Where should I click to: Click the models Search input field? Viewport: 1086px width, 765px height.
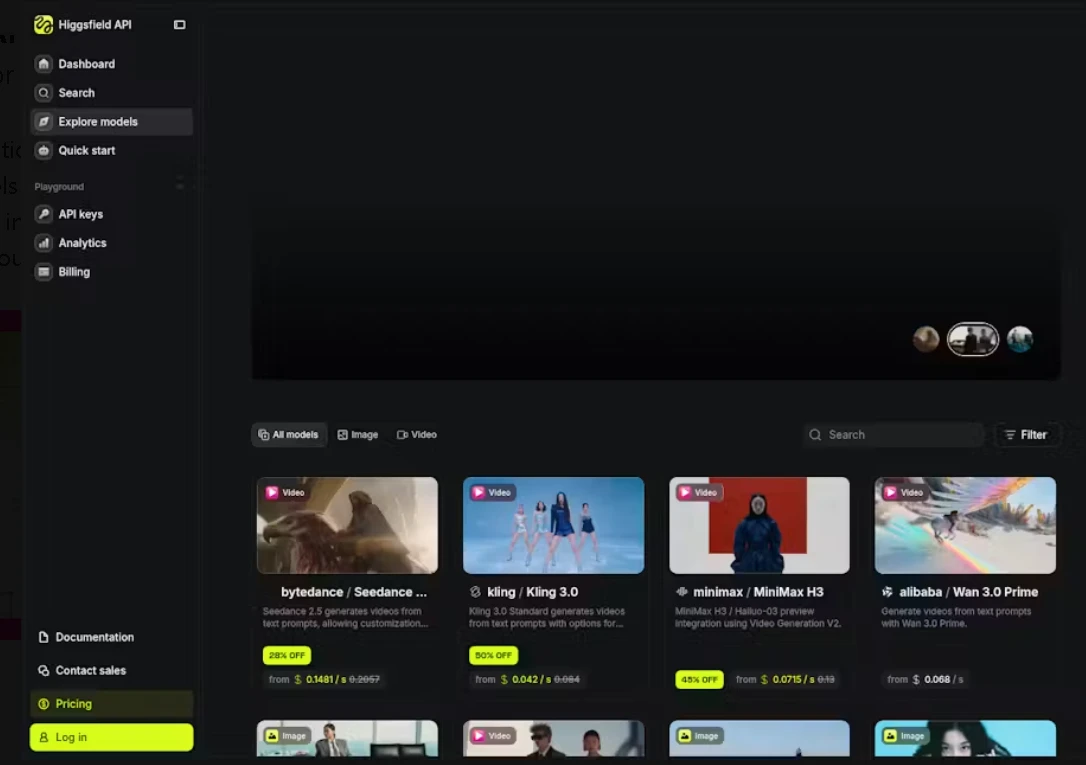coord(893,435)
